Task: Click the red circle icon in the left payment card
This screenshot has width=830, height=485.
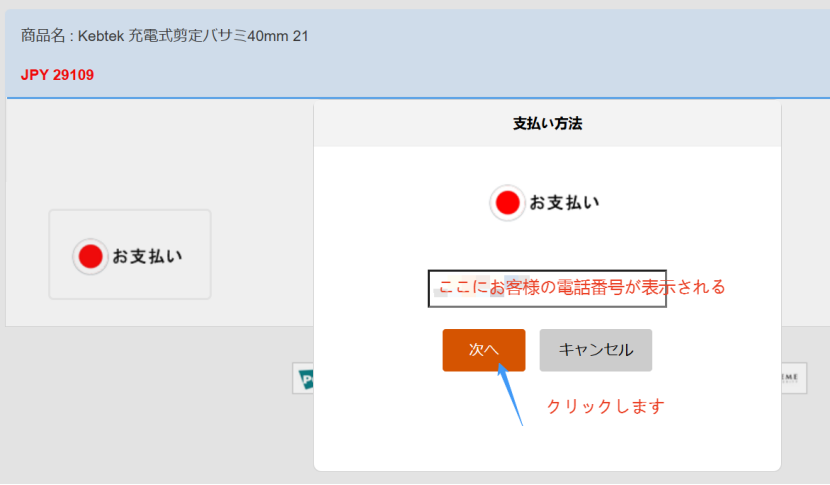Action: click(90, 256)
